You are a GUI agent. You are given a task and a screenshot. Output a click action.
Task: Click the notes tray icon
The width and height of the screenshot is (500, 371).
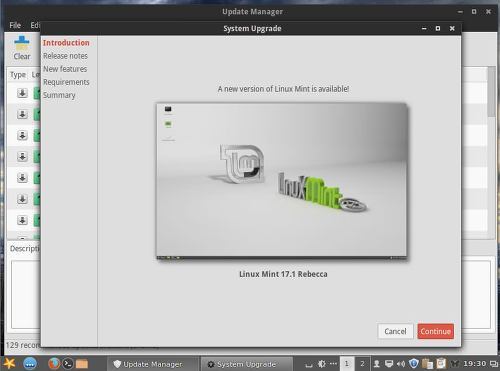click(x=441, y=363)
